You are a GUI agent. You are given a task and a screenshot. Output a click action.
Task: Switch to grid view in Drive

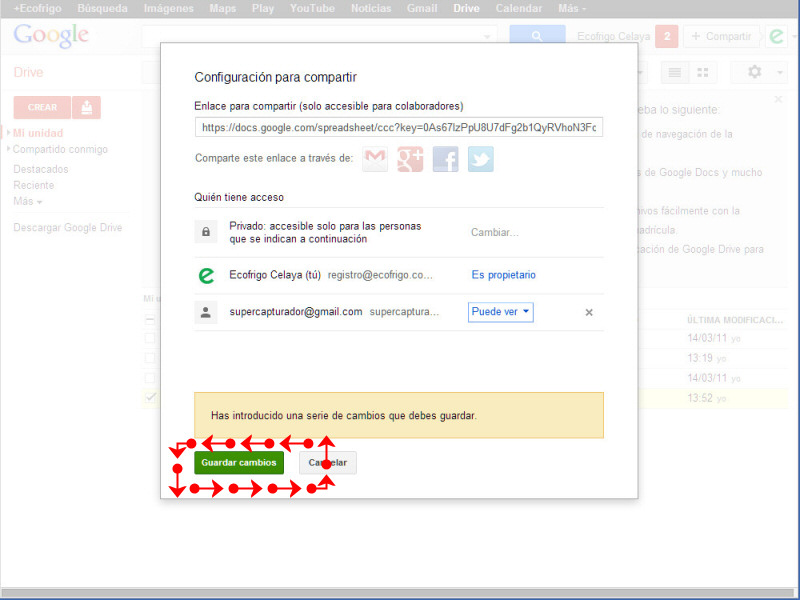click(703, 72)
